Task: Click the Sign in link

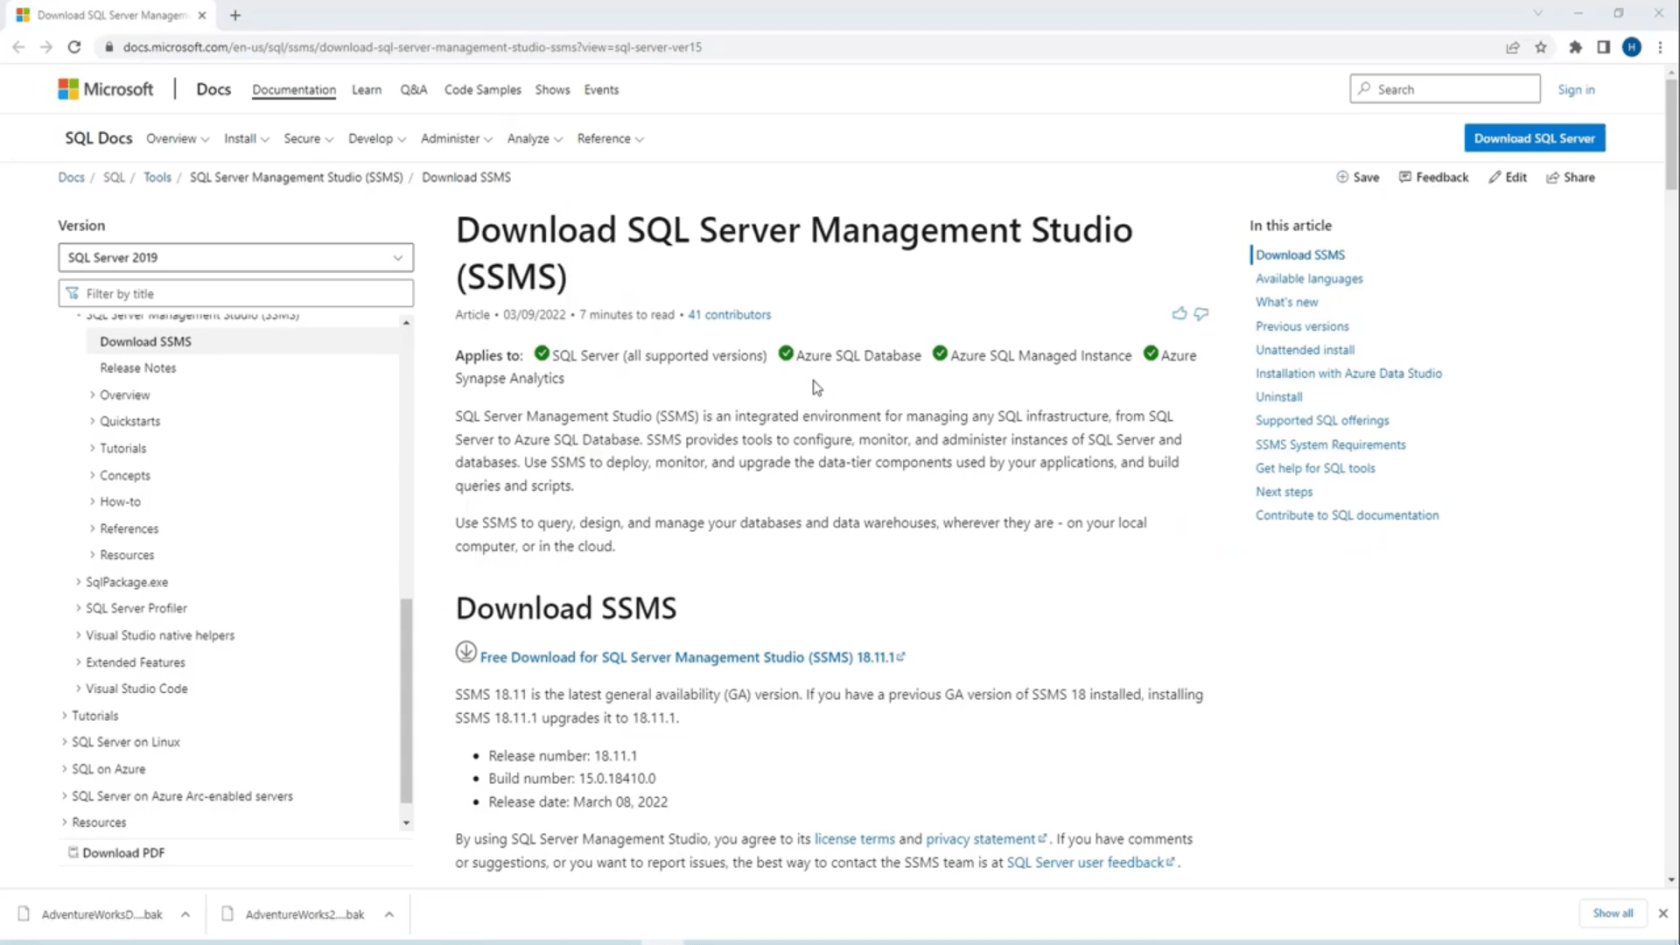Action: (x=1576, y=90)
